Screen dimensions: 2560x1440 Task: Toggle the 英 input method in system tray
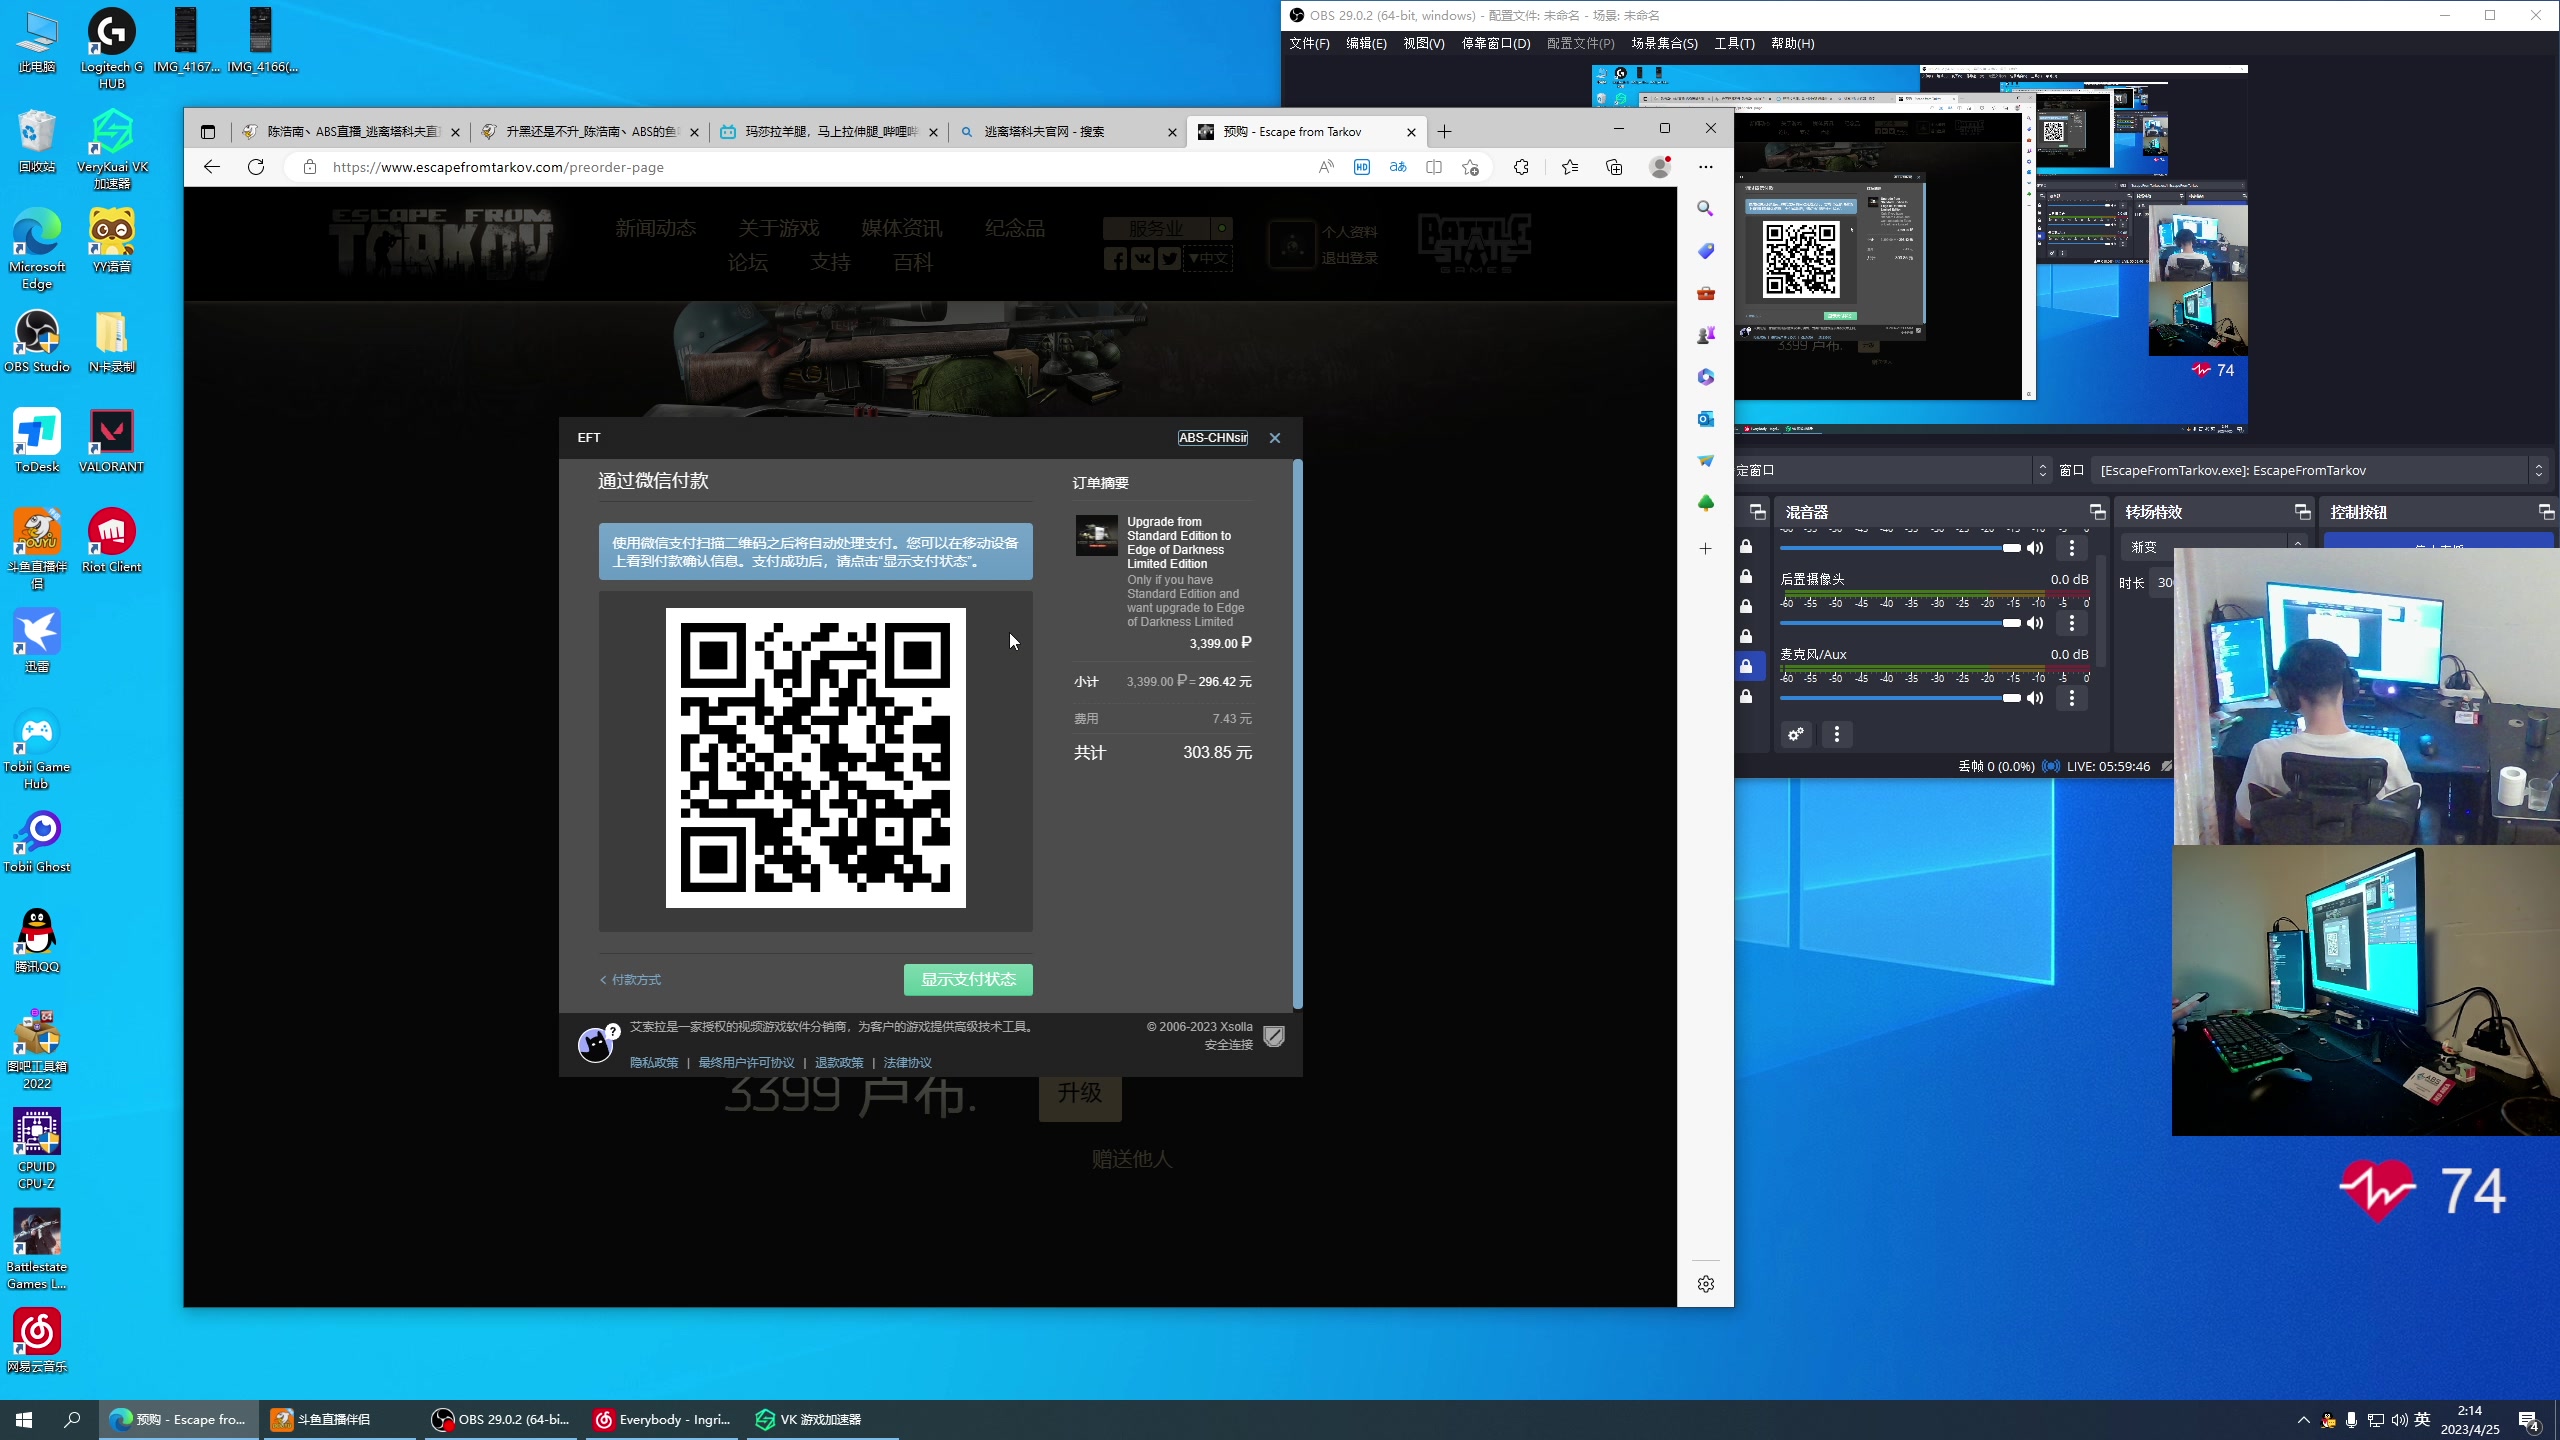coord(2423,1419)
